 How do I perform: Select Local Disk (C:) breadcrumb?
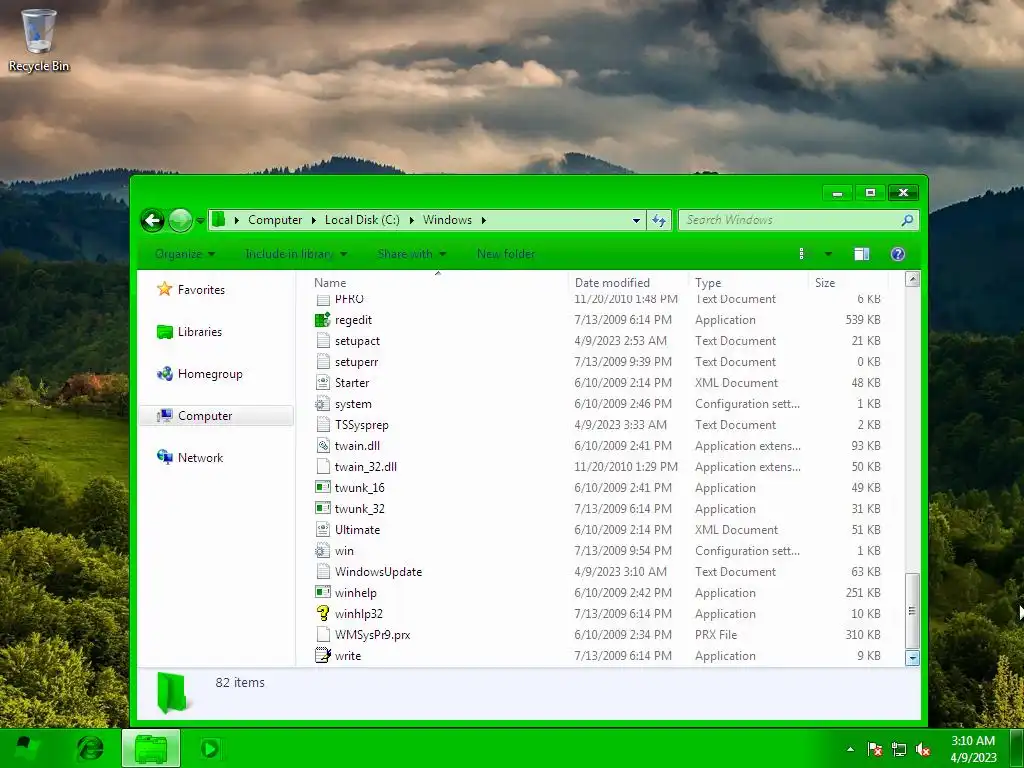(362, 220)
